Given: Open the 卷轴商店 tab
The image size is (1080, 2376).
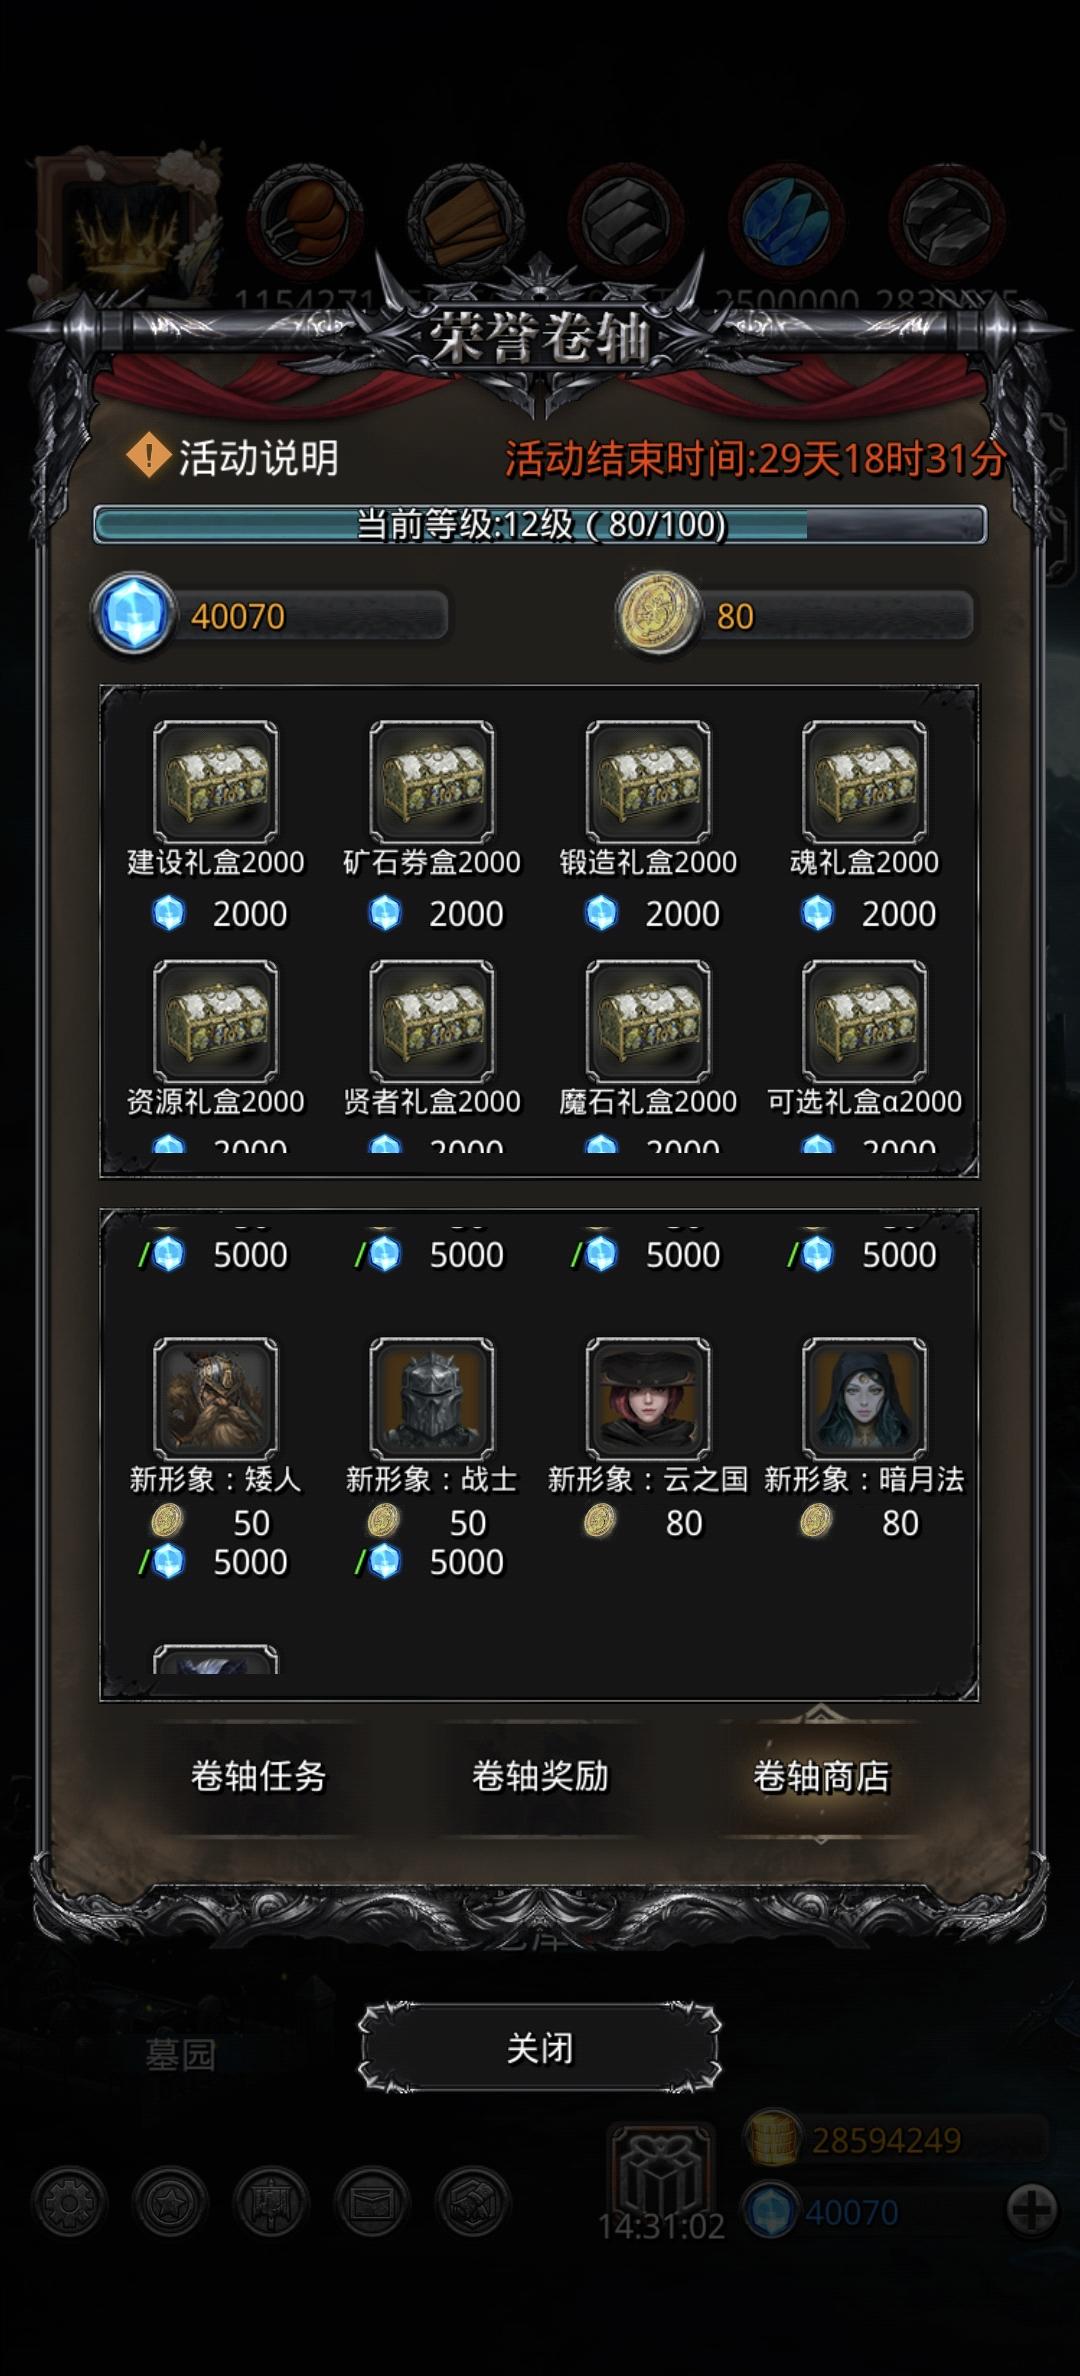Looking at the screenshot, I should point(821,1776).
